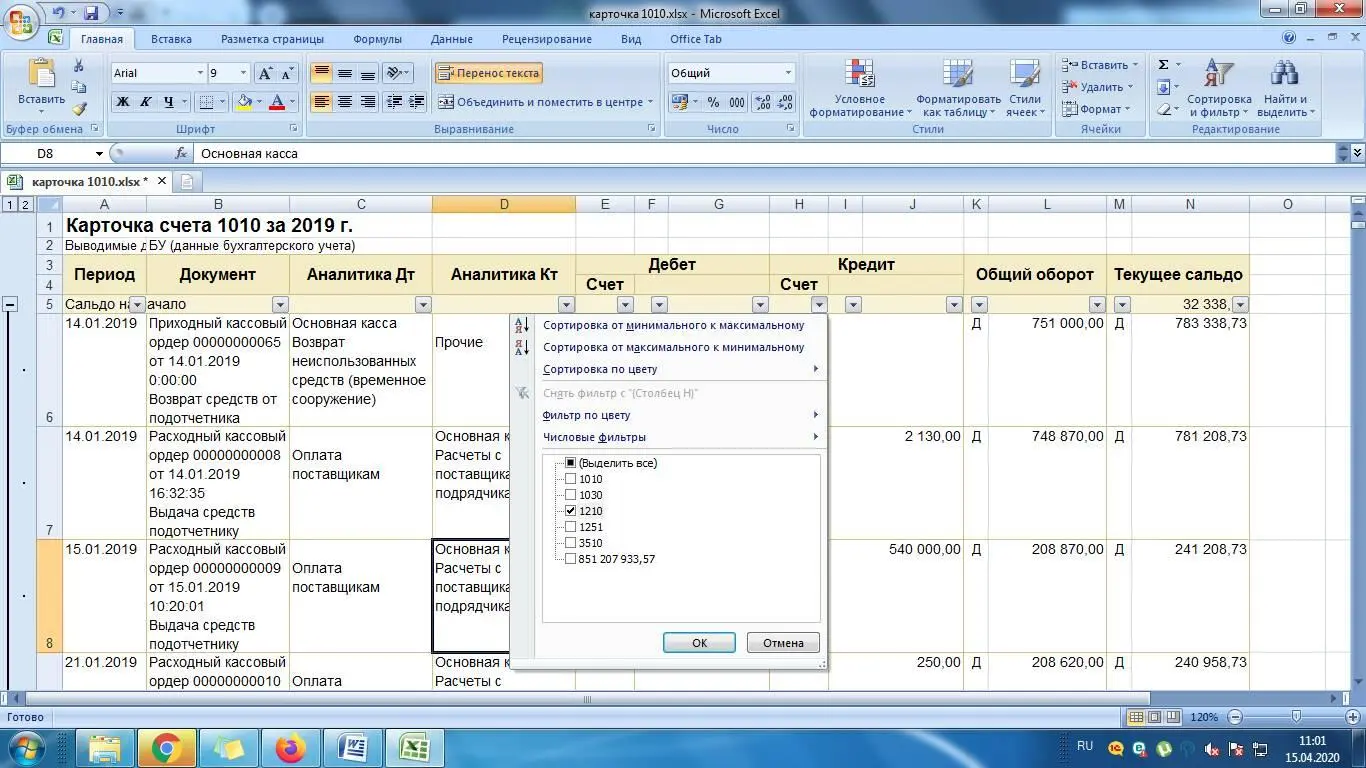Viewport: 1366px width, 768px height.
Task: Open the Разметка страницы ribbon tab
Action: tap(272, 39)
